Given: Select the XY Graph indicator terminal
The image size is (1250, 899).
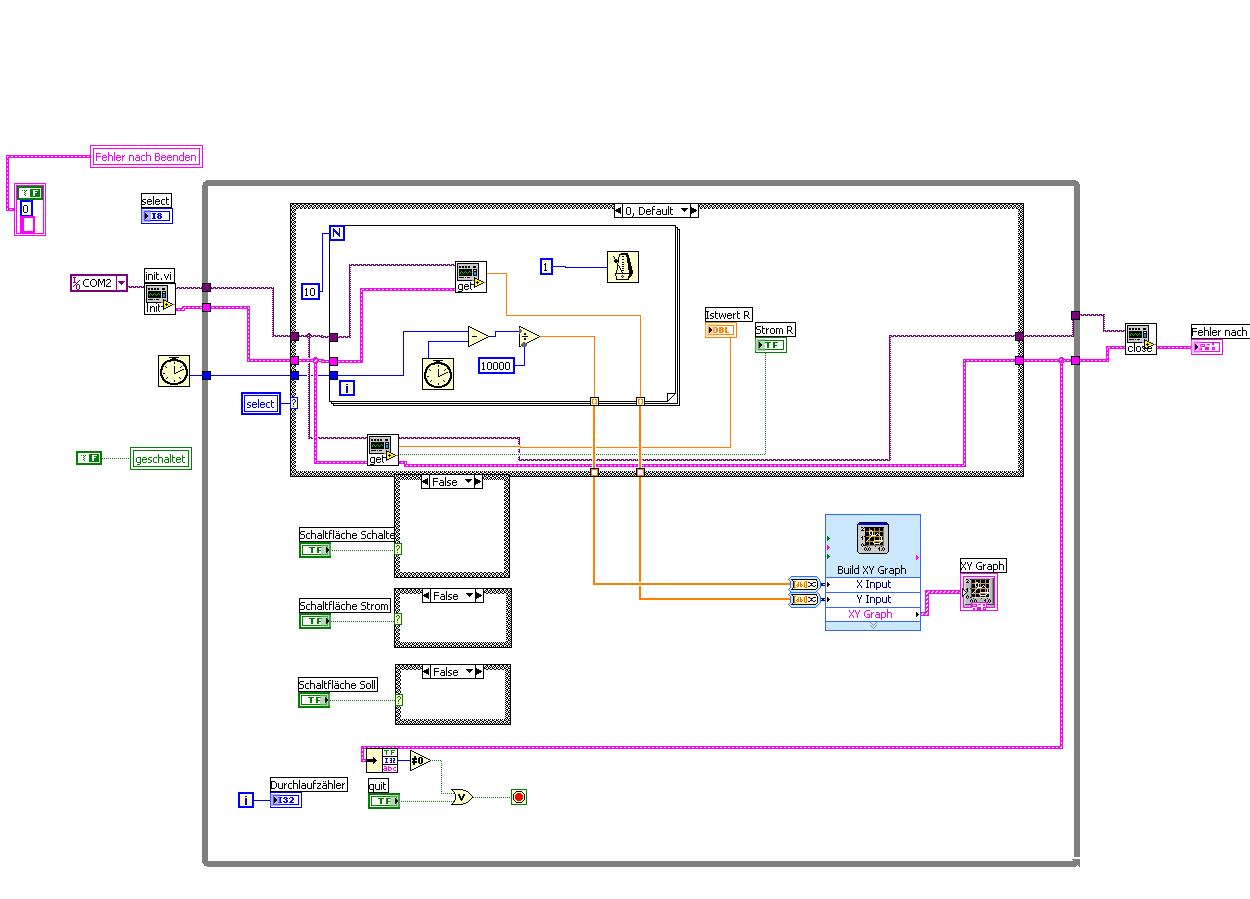Looking at the screenshot, I should pos(978,593).
